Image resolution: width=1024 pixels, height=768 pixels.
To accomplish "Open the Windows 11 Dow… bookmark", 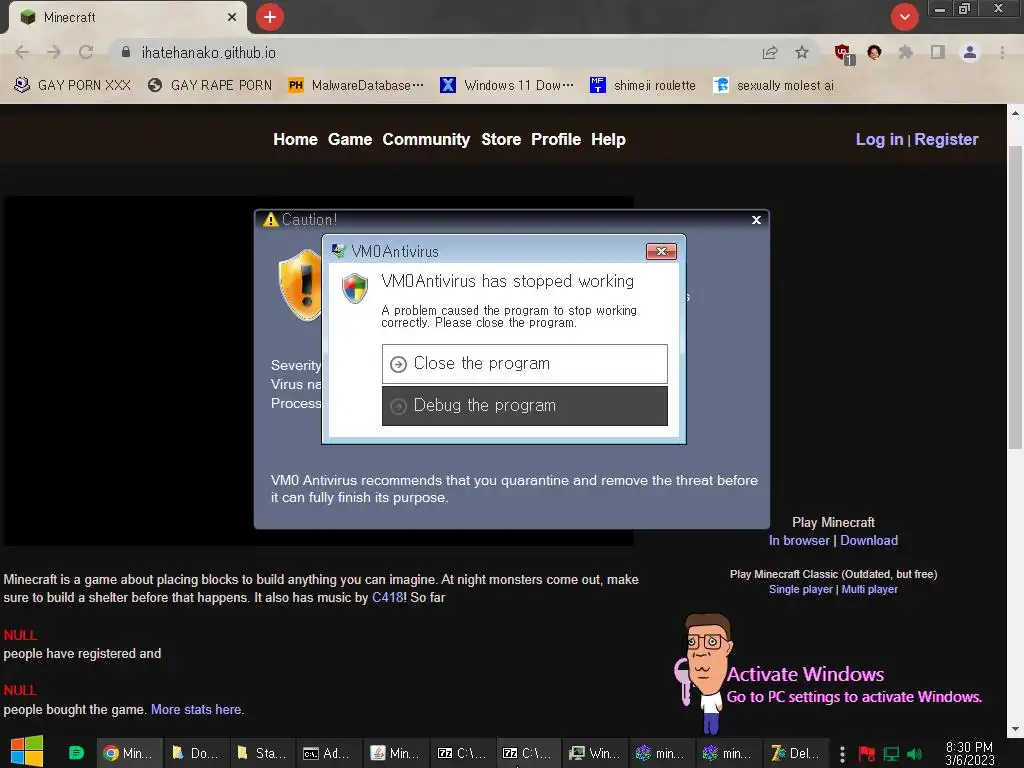I will (507, 85).
